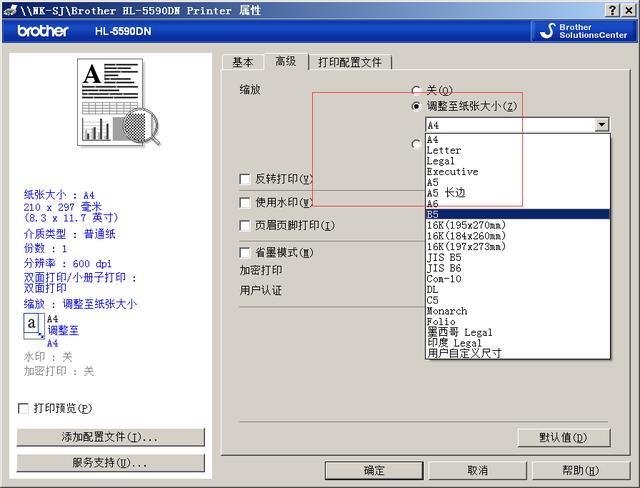Click the 服务支持 button

point(110,463)
